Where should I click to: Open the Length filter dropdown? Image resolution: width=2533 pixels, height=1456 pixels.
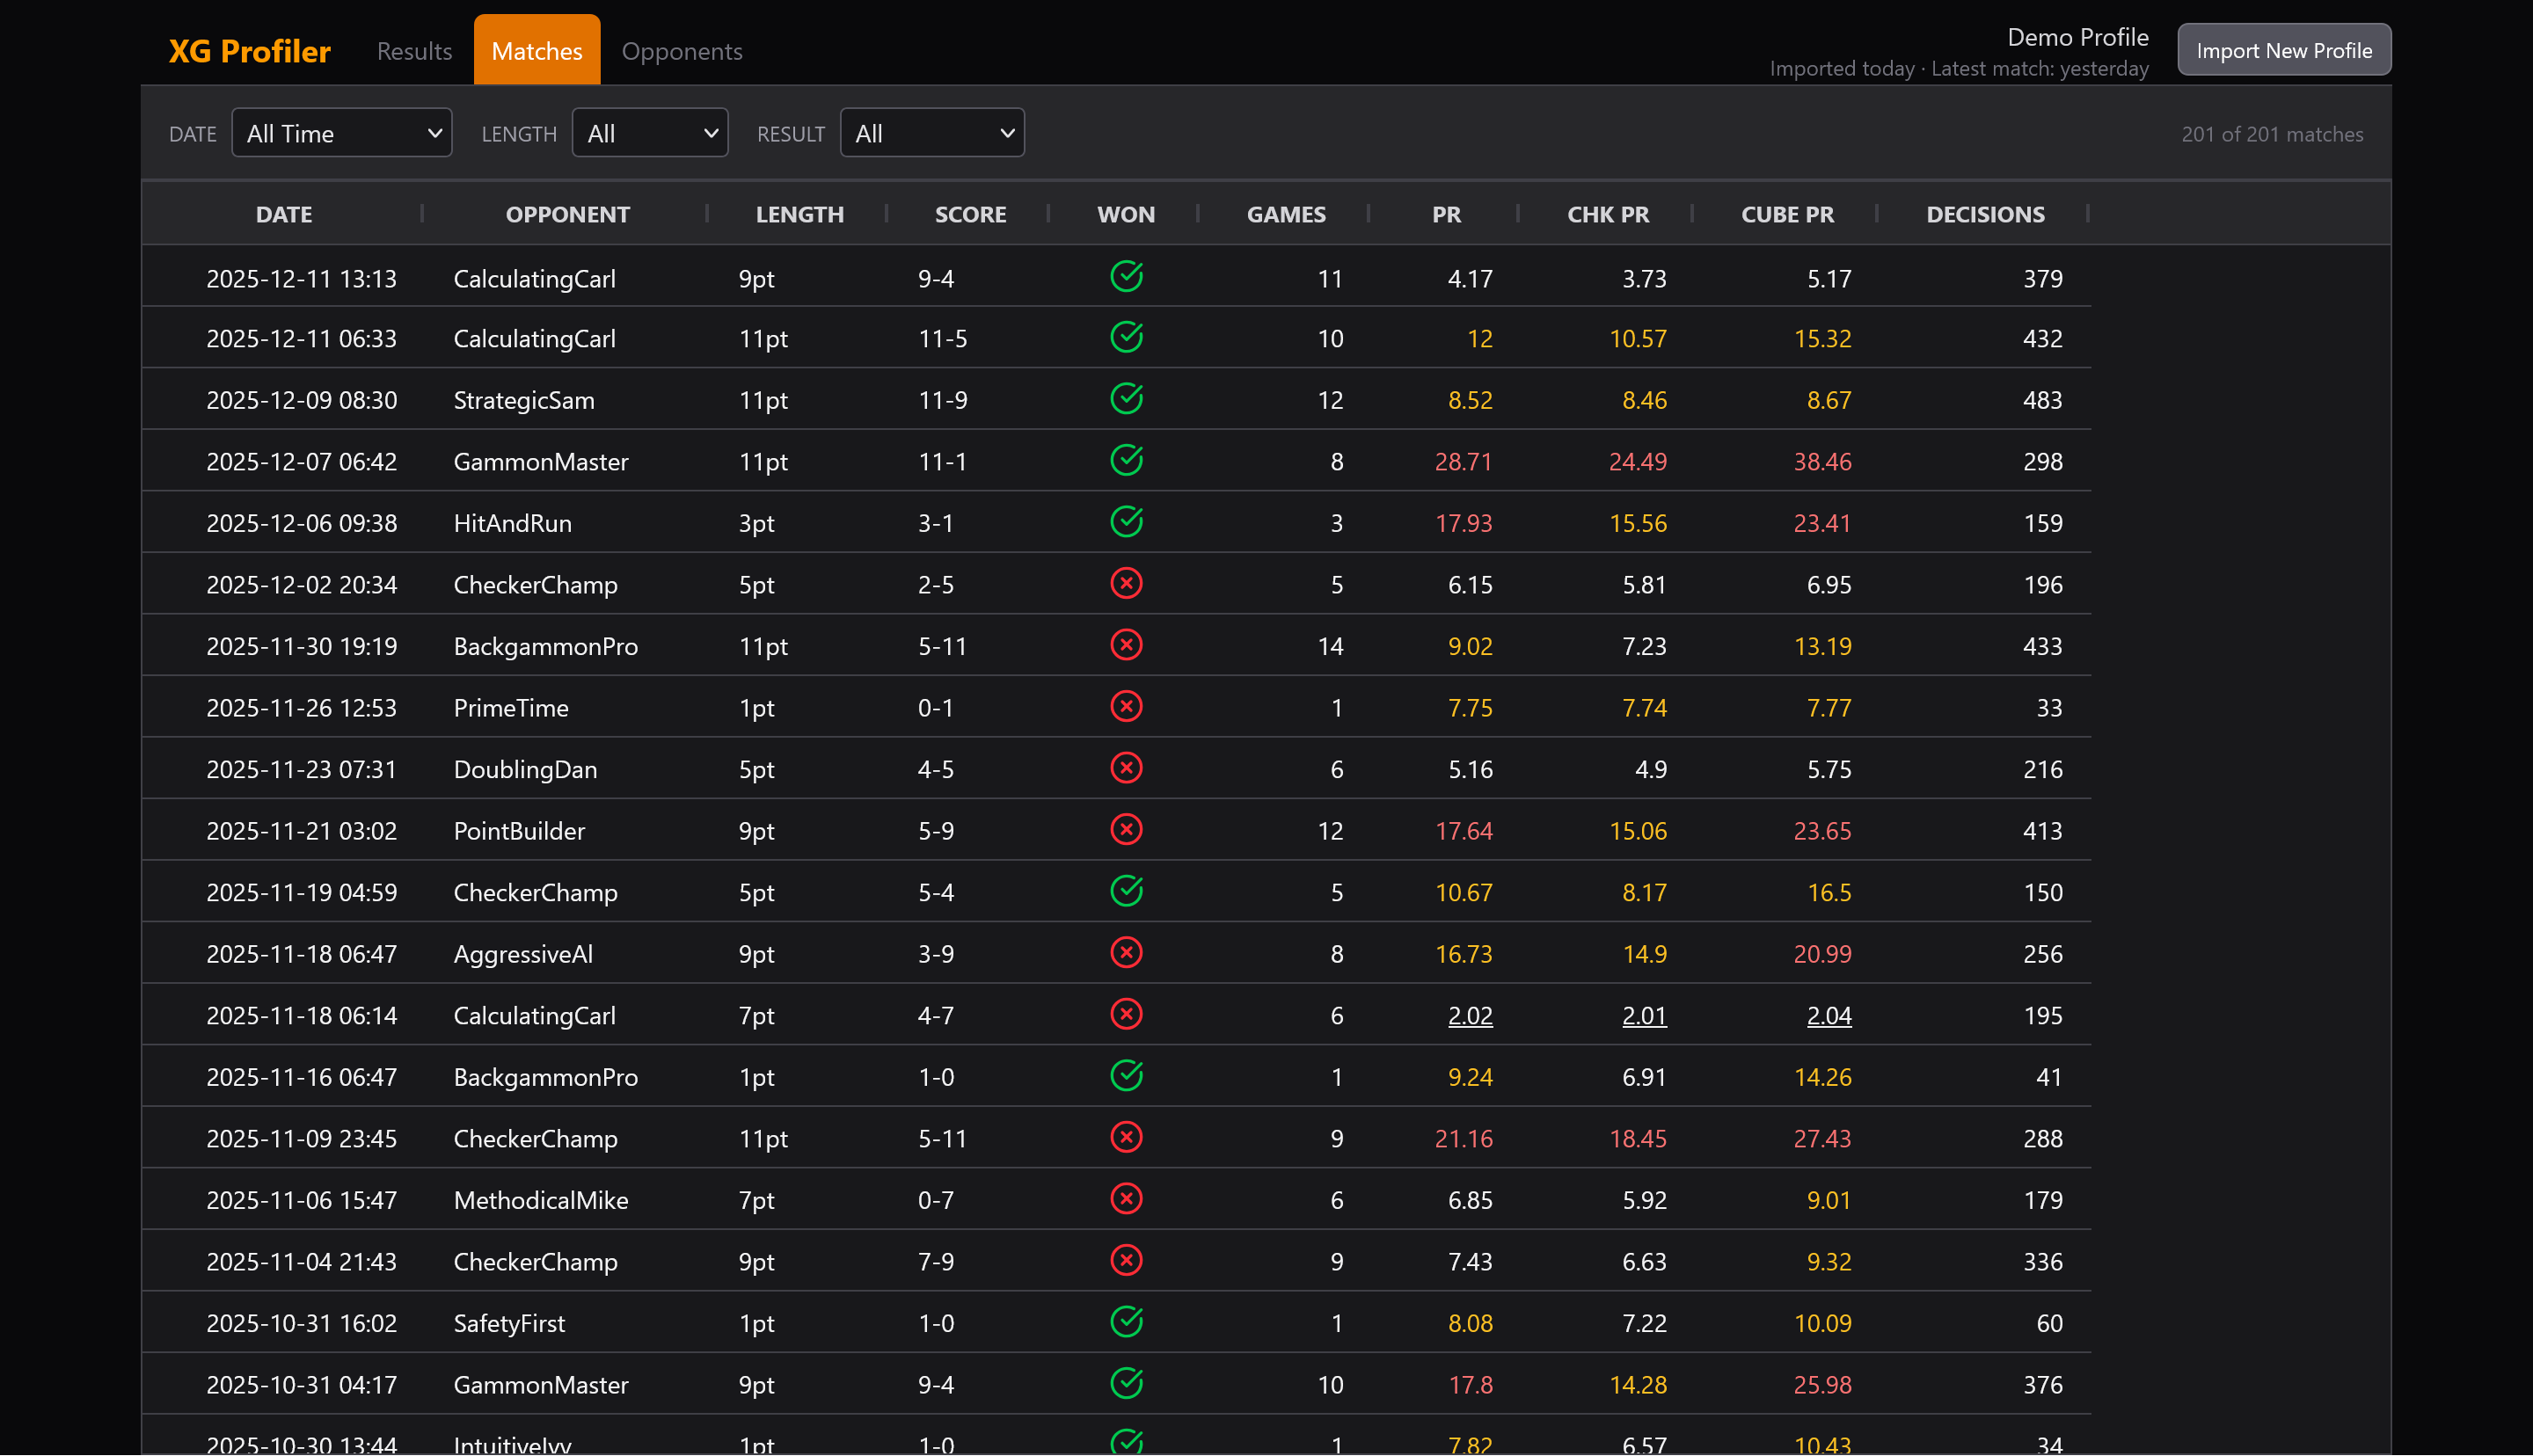[x=649, y=133]
